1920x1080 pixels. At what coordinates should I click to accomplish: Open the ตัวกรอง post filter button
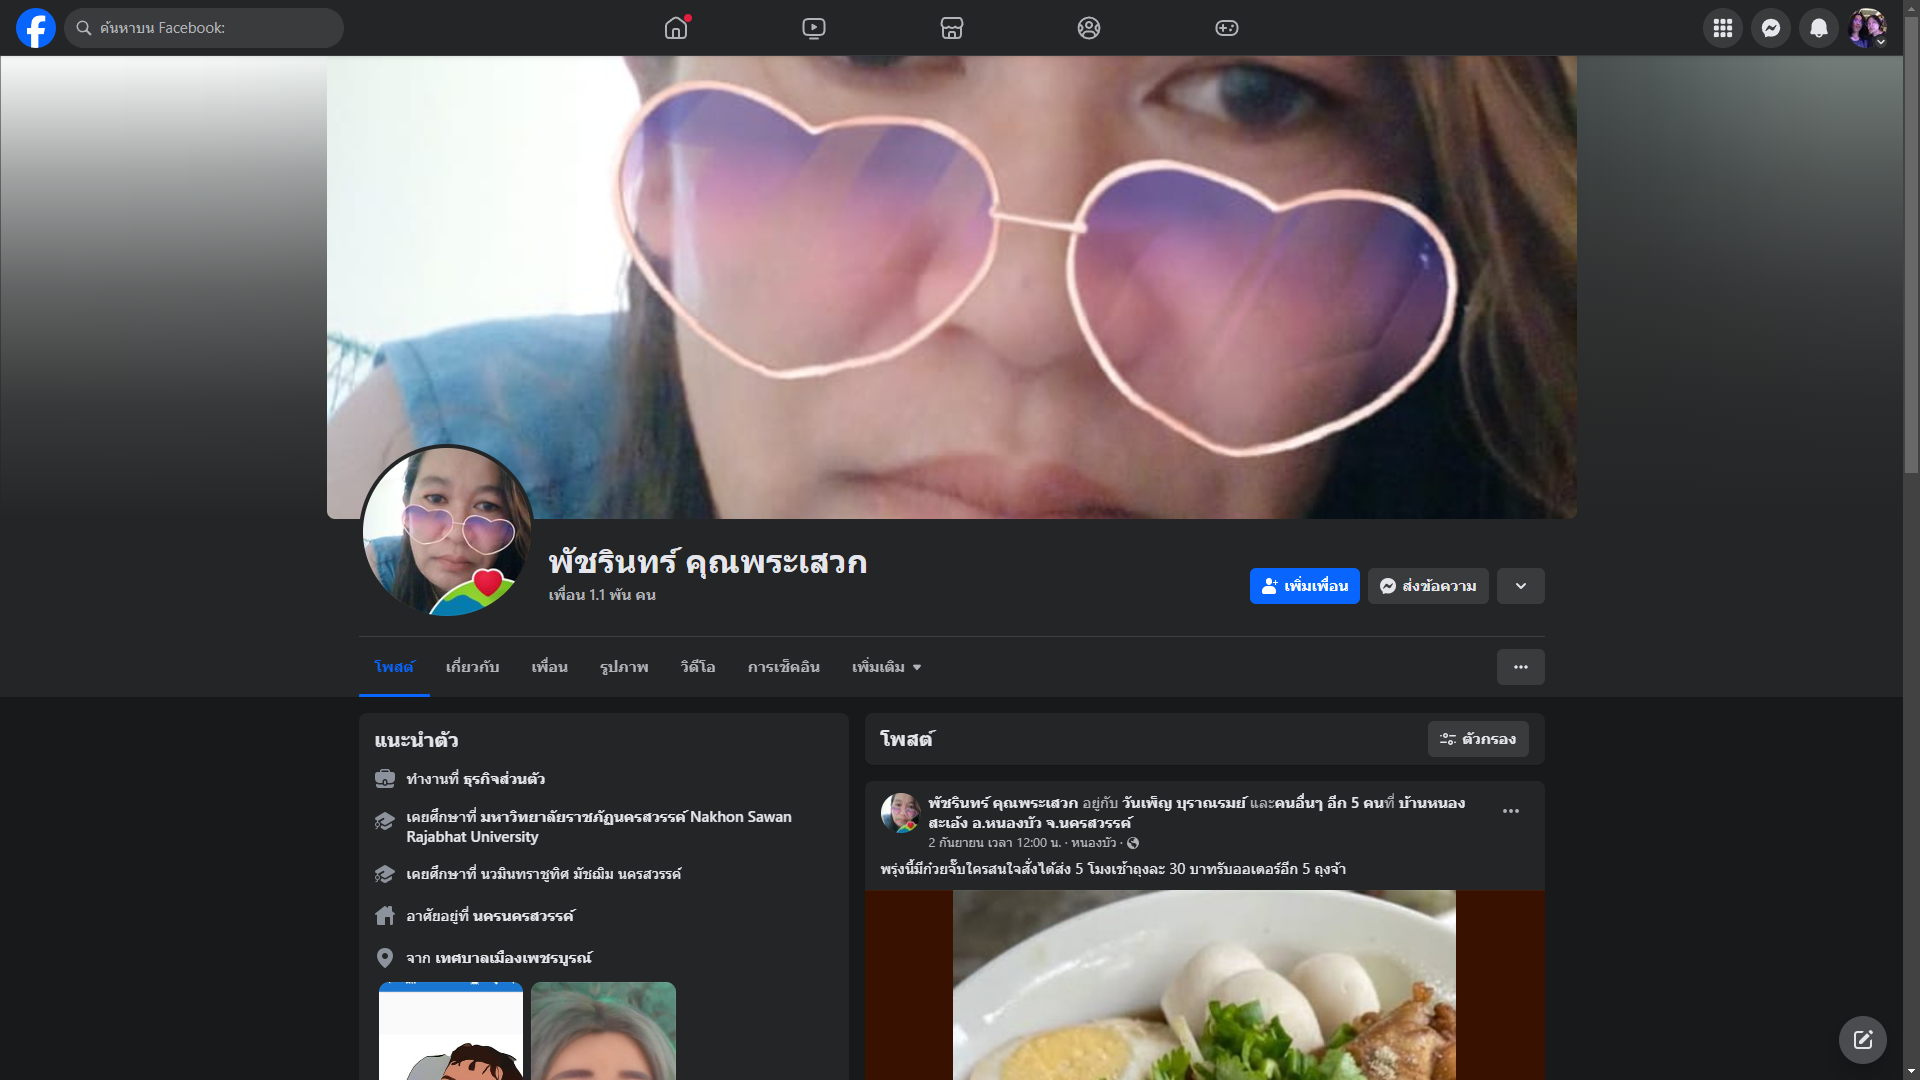(1477, 739)
